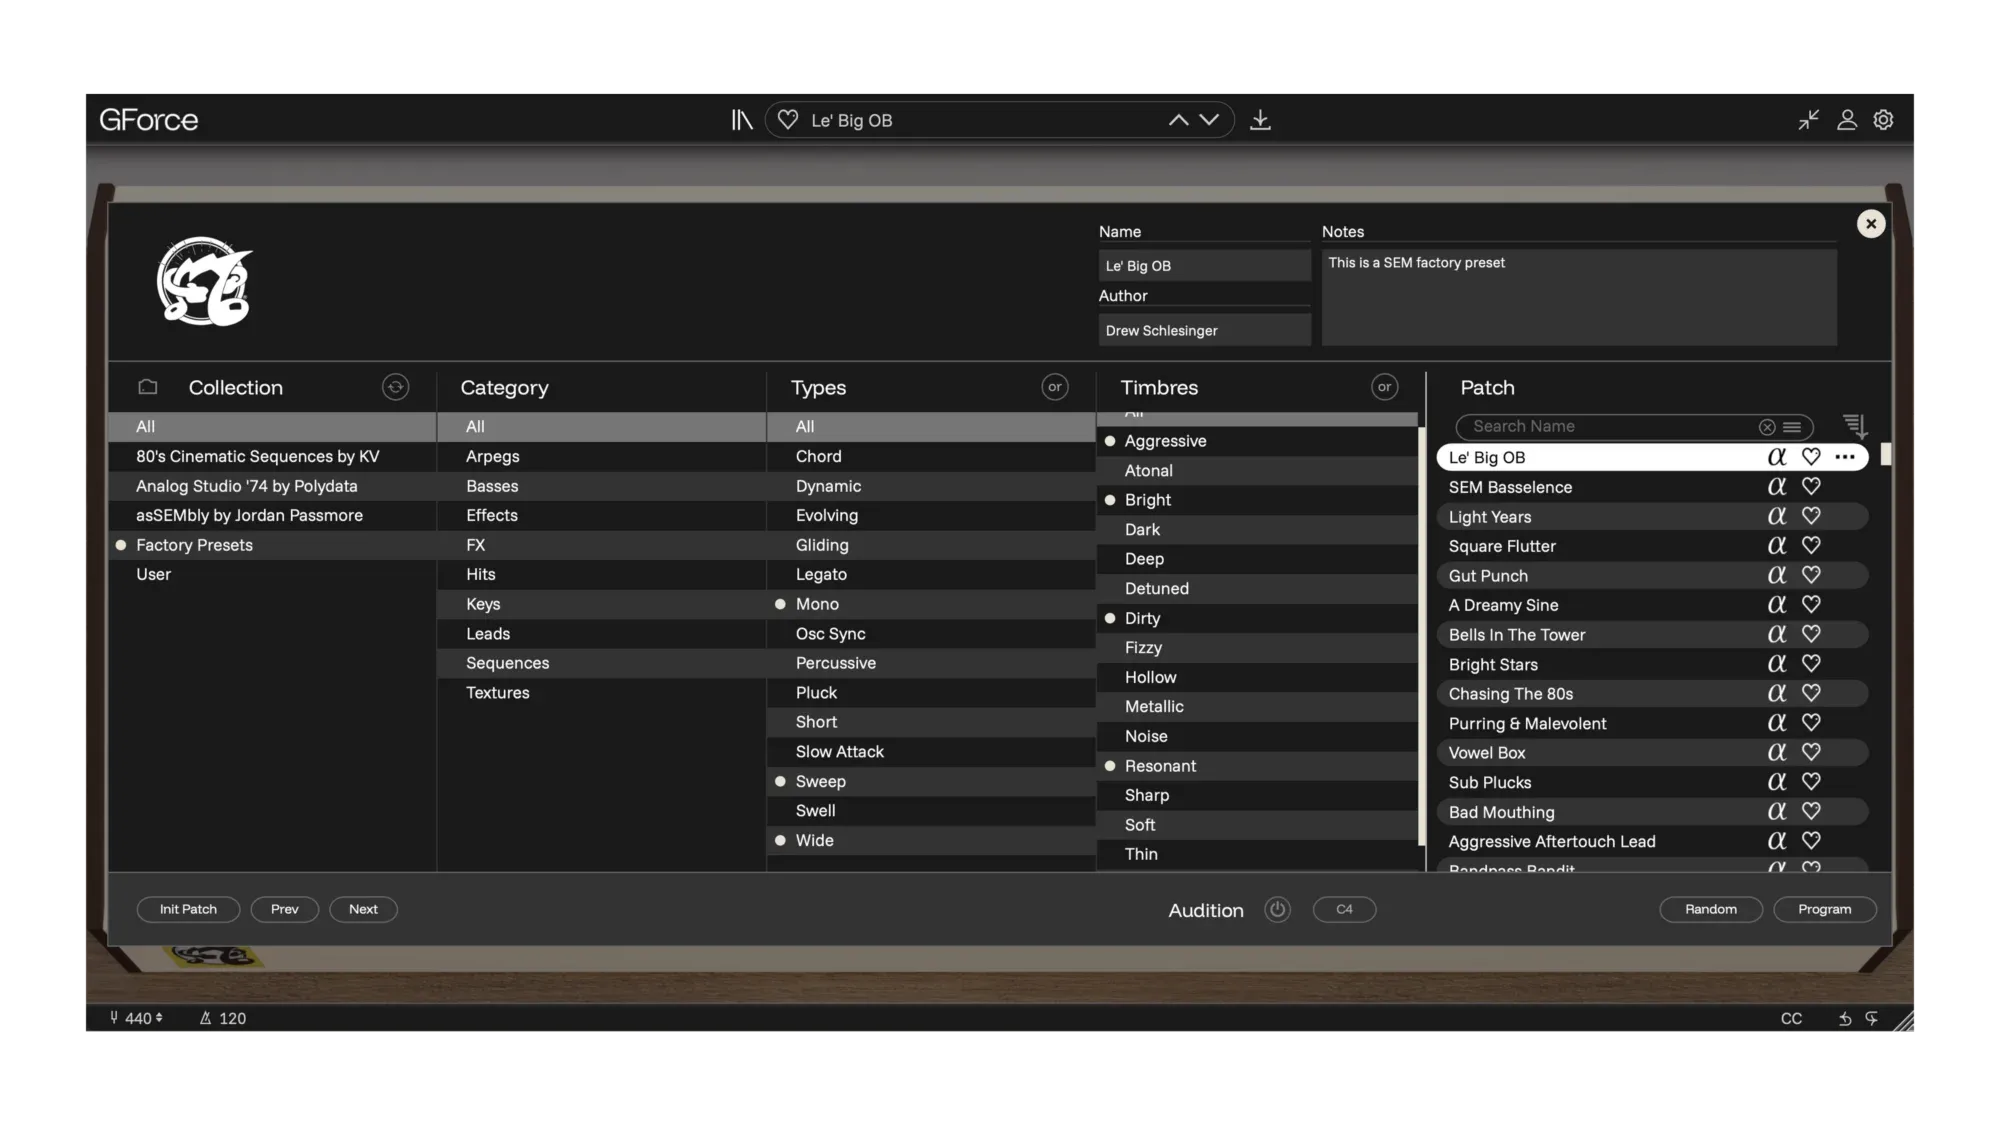
Task: Select the Pluck type
Action: click(x=930, y=693)
